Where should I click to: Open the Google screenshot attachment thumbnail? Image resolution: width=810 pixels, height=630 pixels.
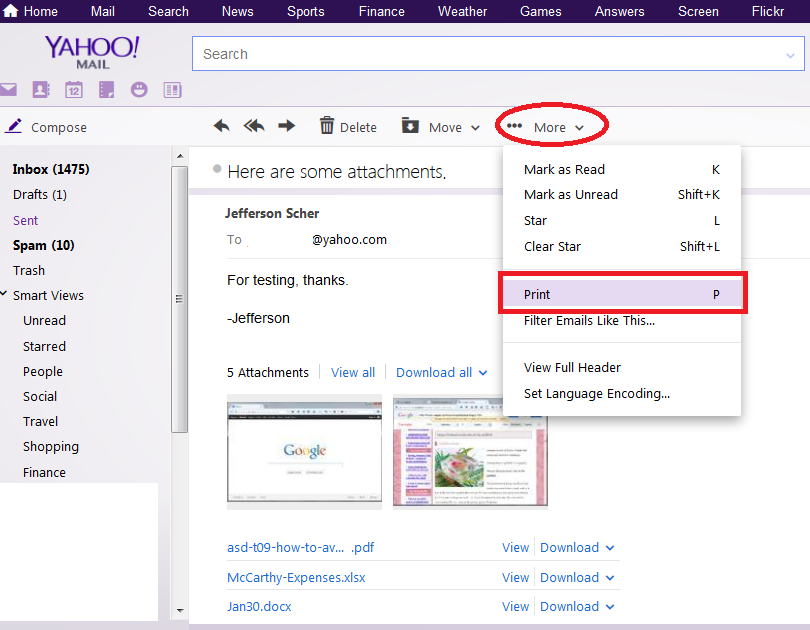(x=305, y=450)
